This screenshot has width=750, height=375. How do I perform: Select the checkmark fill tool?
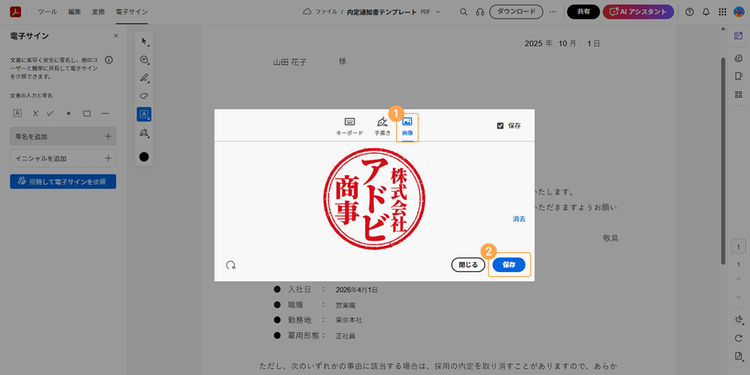click(x=50, y=113)
